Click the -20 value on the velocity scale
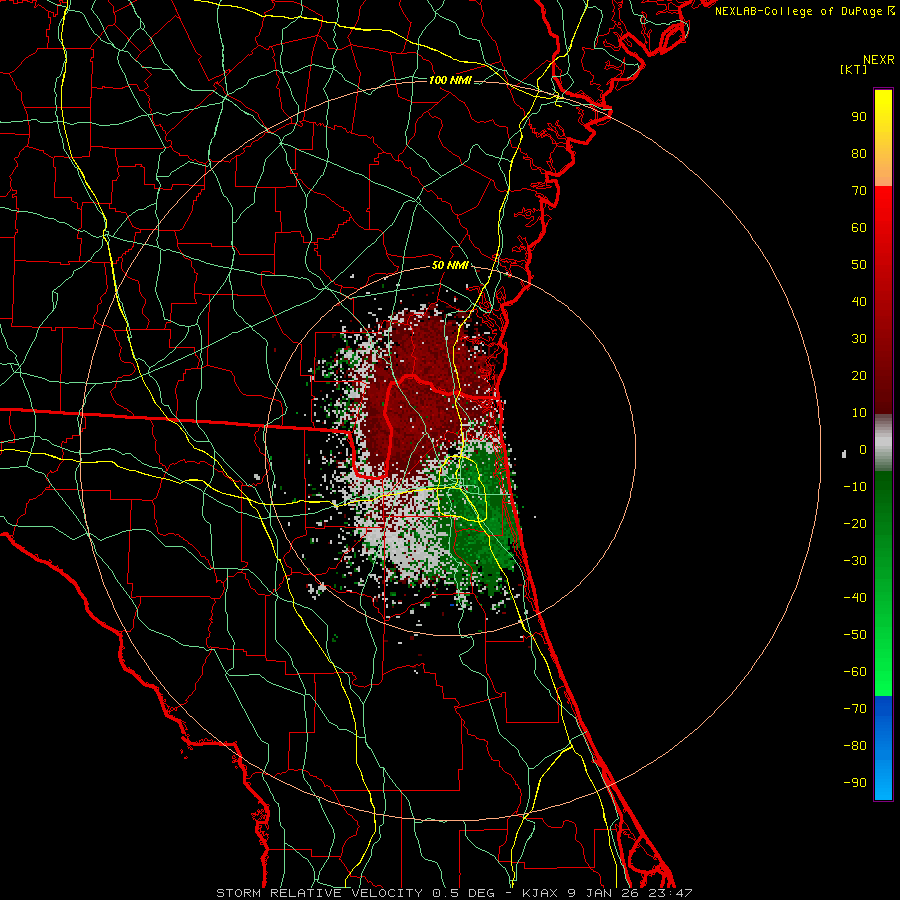The image size is (900, 900). pyautogui.click(x=855, y=524)
